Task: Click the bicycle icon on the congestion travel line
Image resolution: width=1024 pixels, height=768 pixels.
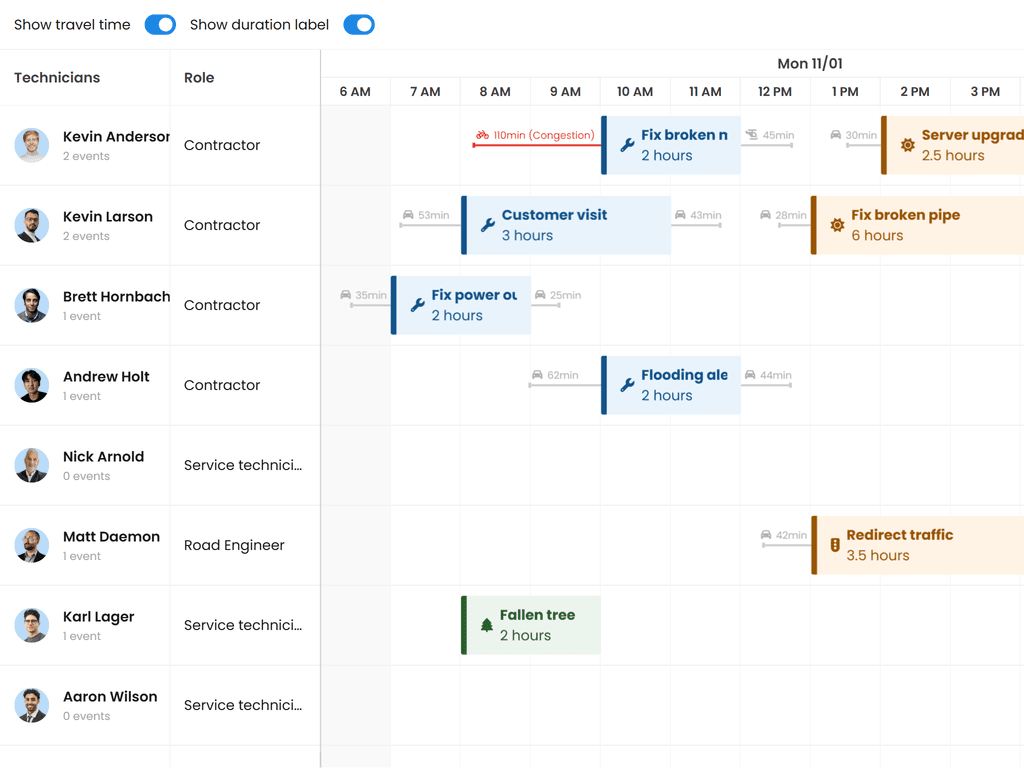Action: point(483,135)
